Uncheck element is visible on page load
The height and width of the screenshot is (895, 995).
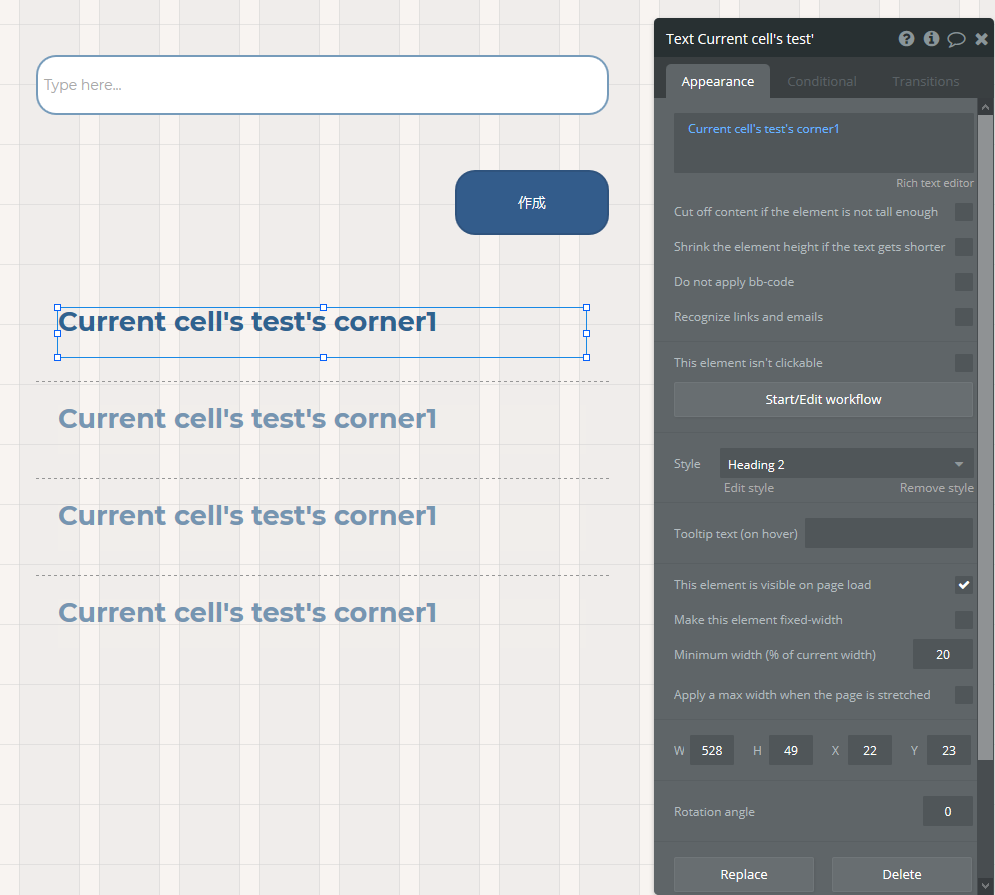point(963,585)
